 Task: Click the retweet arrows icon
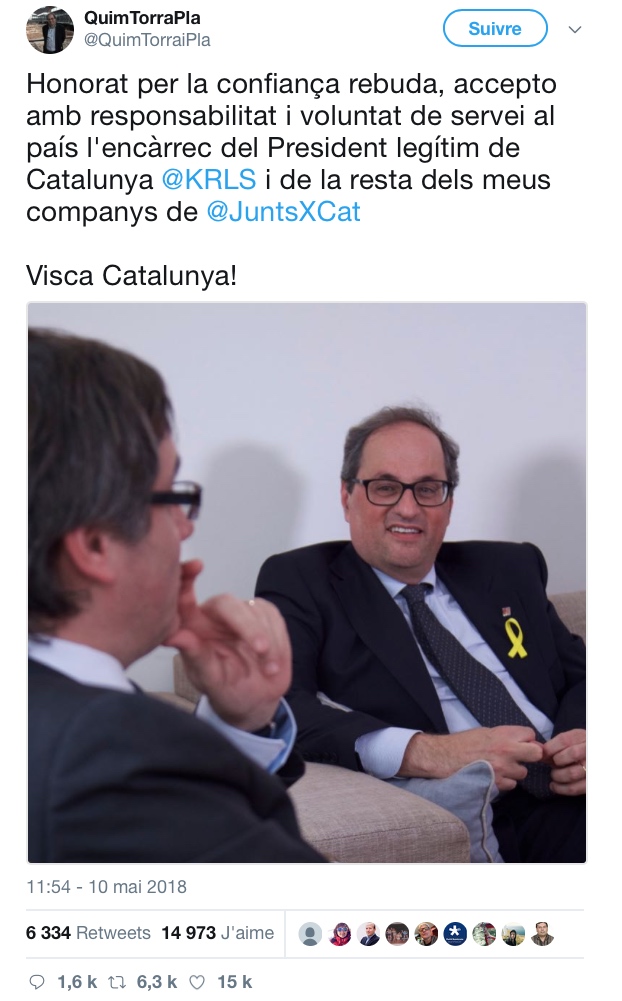click(x=119, y=982)
